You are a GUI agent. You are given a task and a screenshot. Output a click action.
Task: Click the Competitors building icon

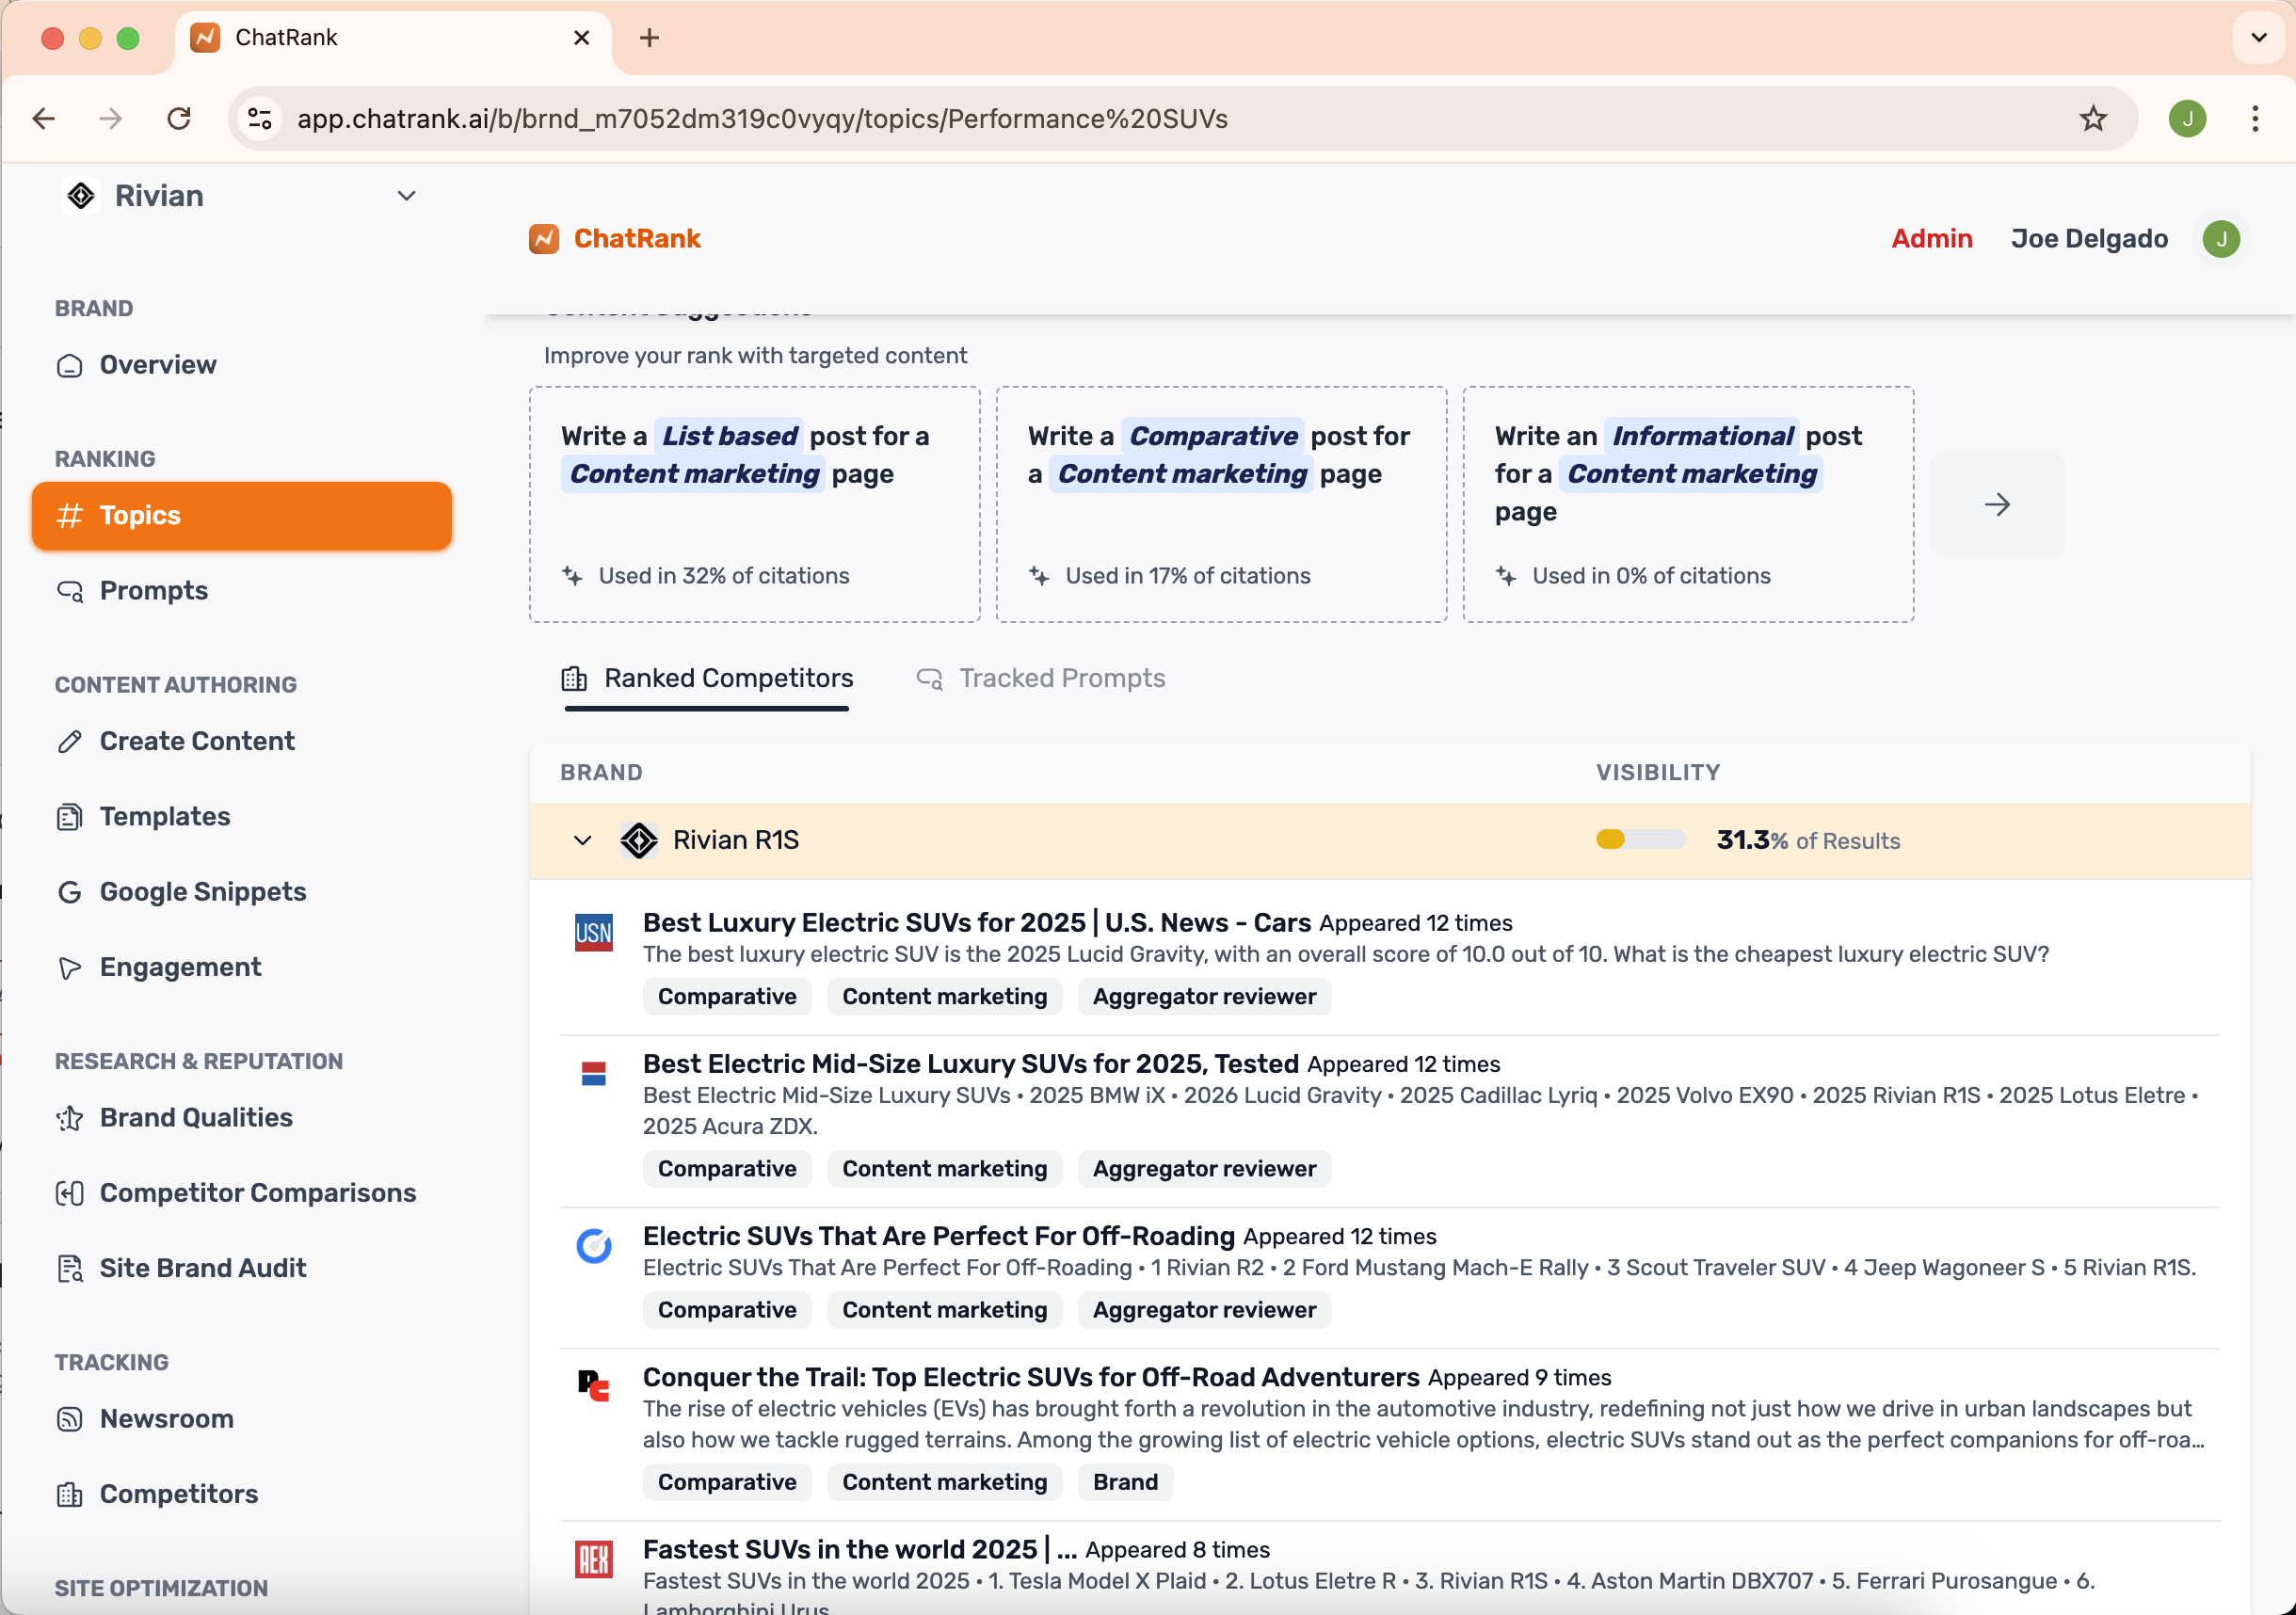point(69,1494)
